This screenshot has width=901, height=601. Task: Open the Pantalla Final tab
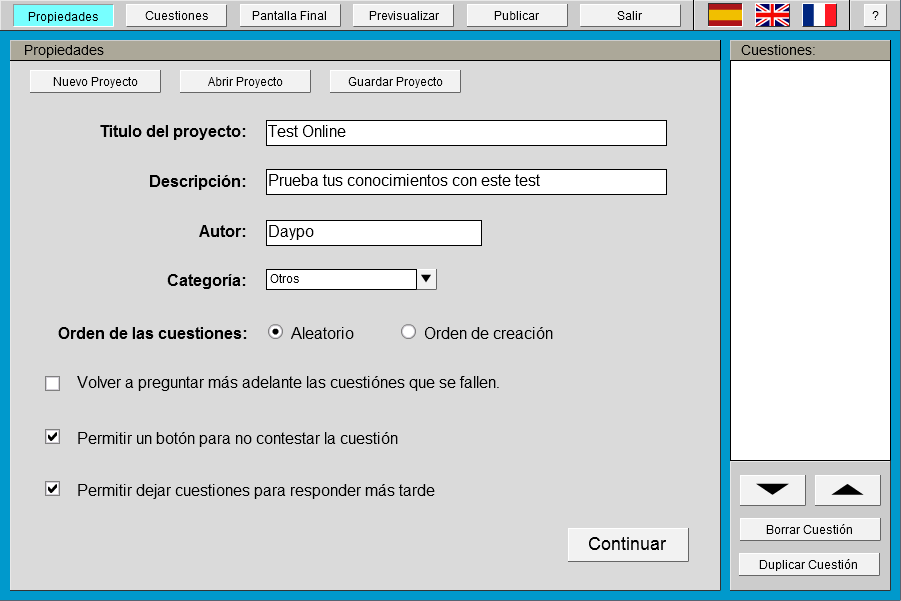pos(290,16)
